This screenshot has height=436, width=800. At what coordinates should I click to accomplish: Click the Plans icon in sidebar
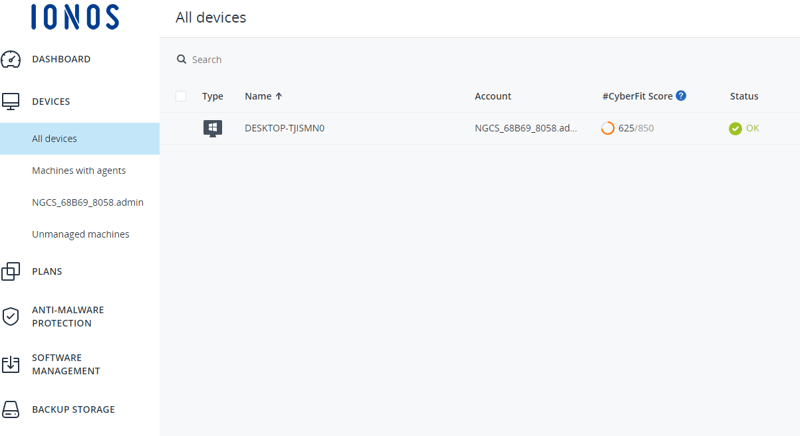click(11, 271)
